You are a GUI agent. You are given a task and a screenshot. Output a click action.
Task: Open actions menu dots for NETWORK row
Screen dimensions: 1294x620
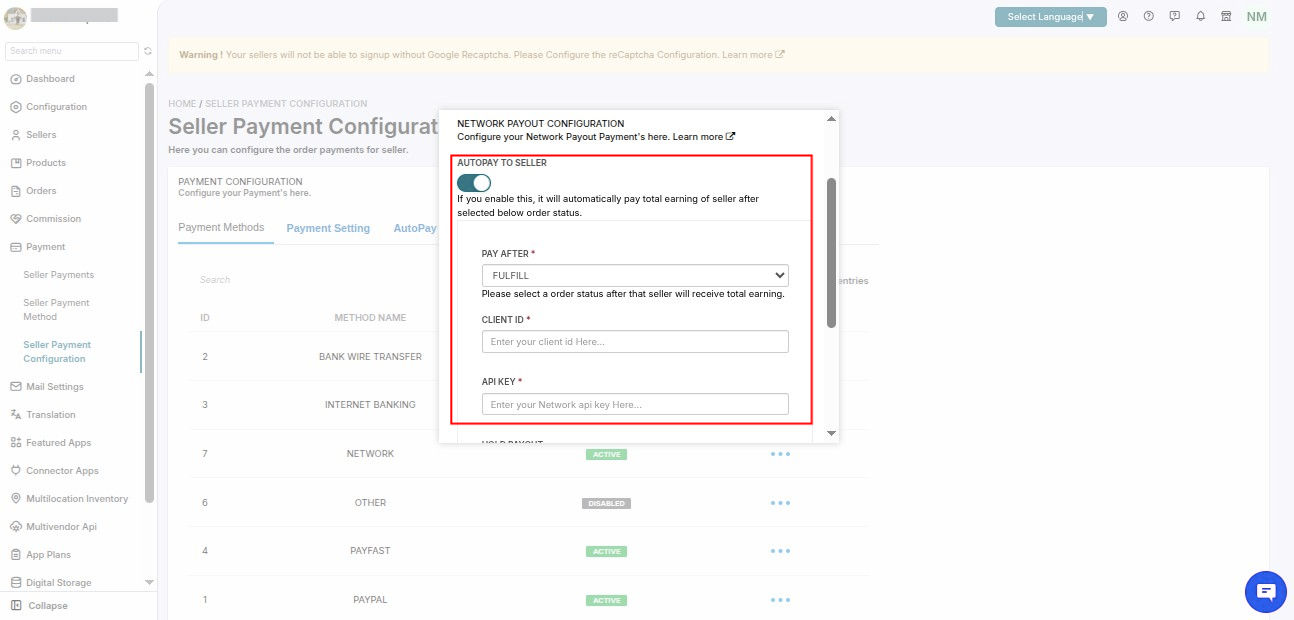[x=780, y=454]
